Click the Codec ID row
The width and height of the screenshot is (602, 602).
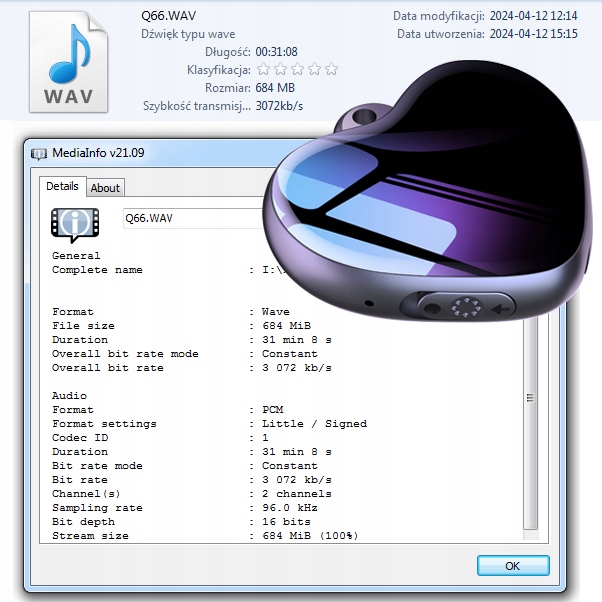tap(160, 438)
